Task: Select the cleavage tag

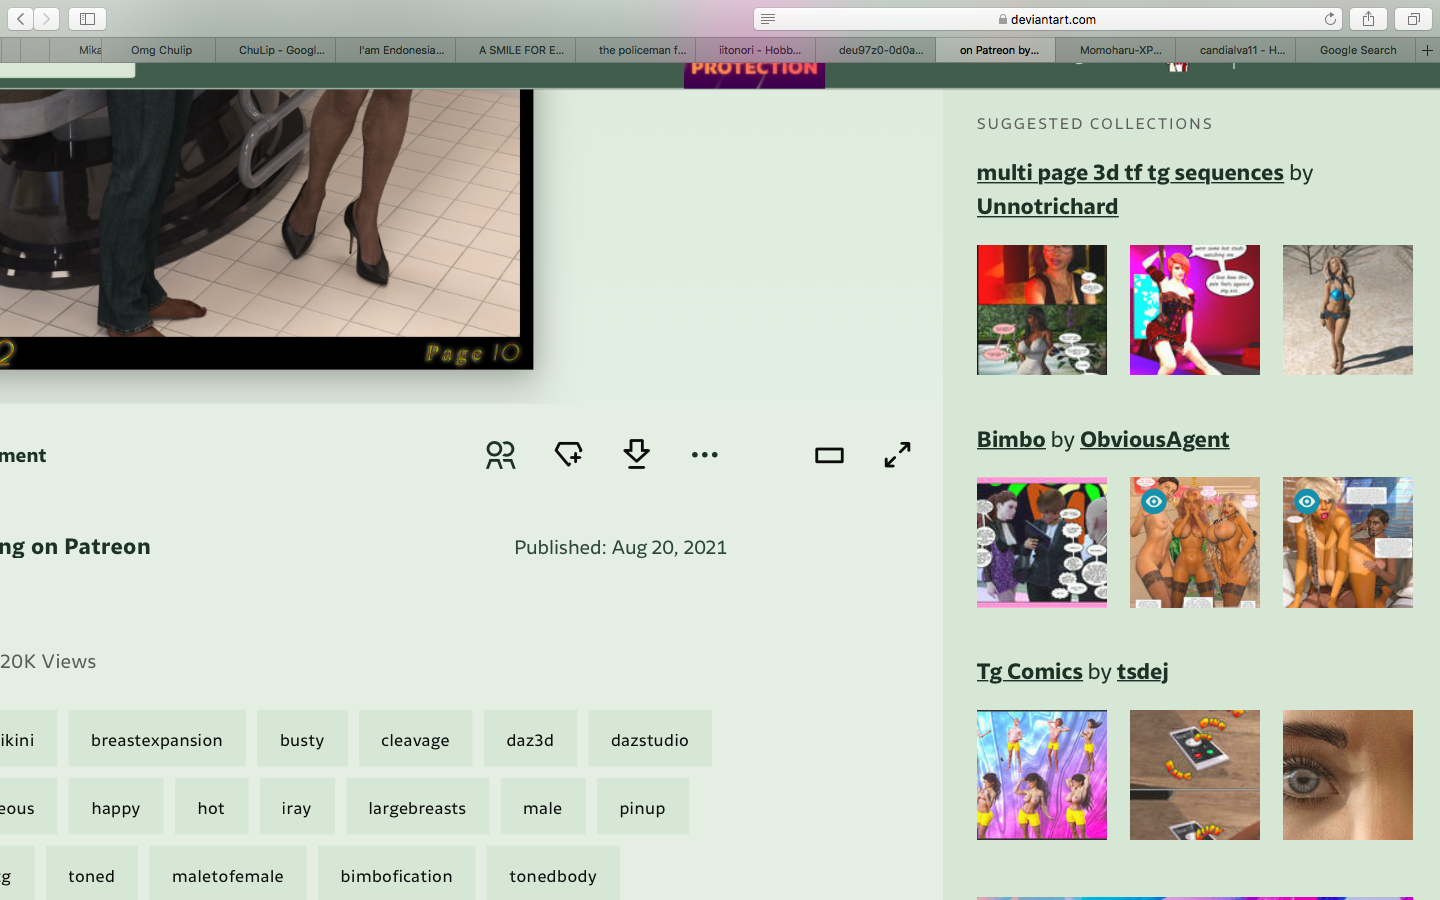Action: tap(415, 739)
